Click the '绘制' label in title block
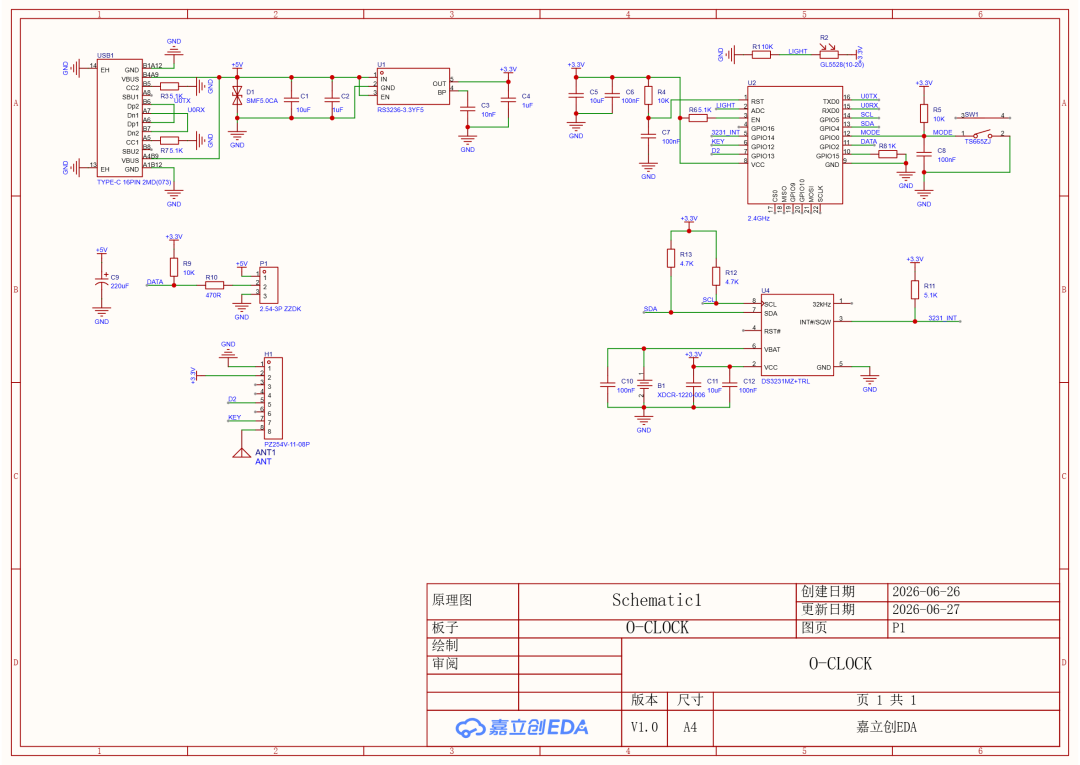Image resolution: width=1080 pixels, height=765 pixels. pos(445,645)
